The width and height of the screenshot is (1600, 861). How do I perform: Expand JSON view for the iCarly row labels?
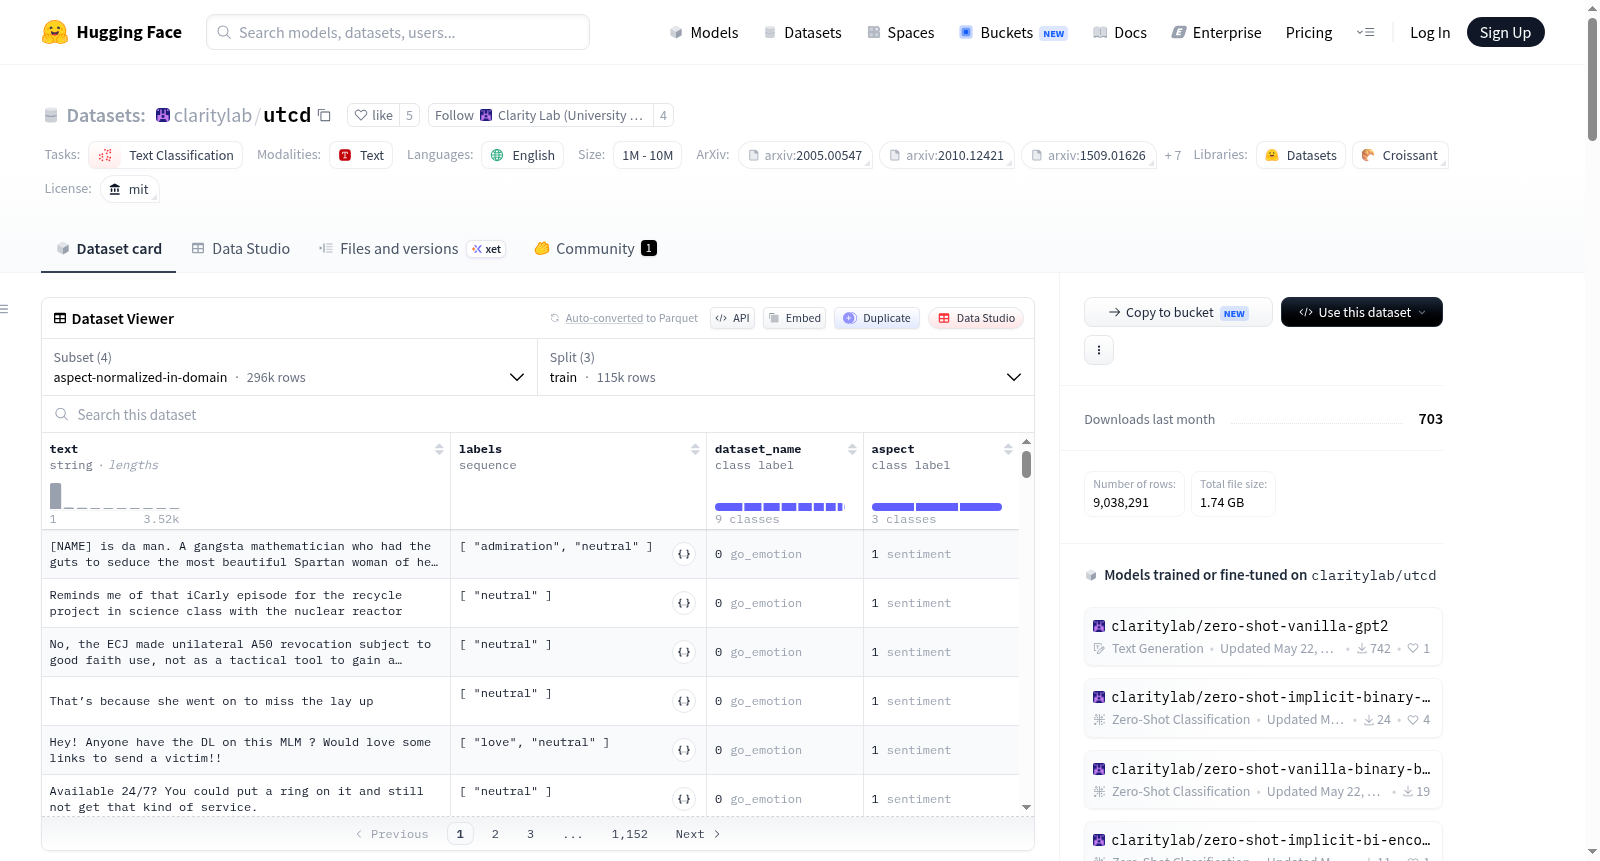684,603
